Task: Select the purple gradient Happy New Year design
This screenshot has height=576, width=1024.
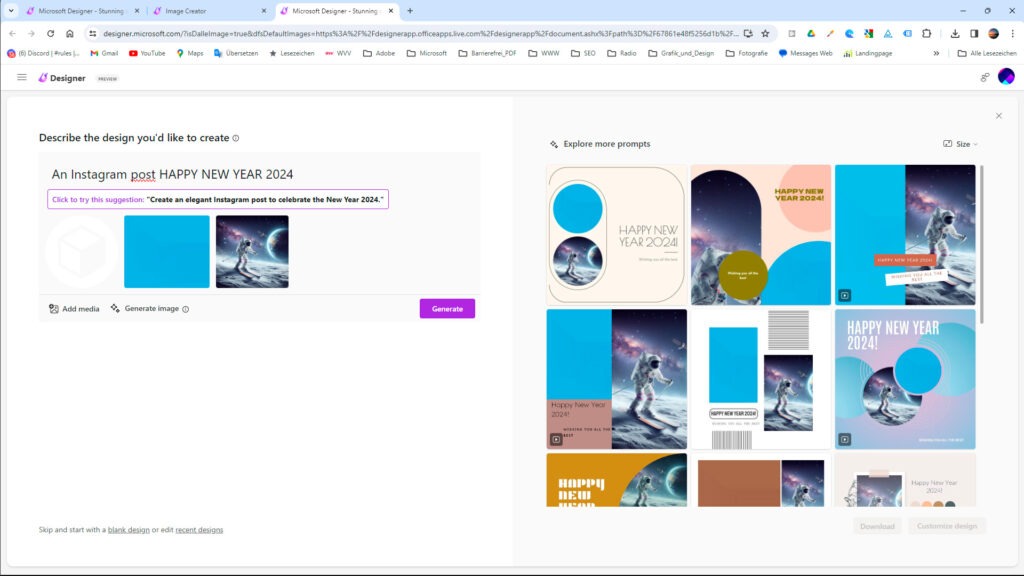Action: tap(905, 379)
